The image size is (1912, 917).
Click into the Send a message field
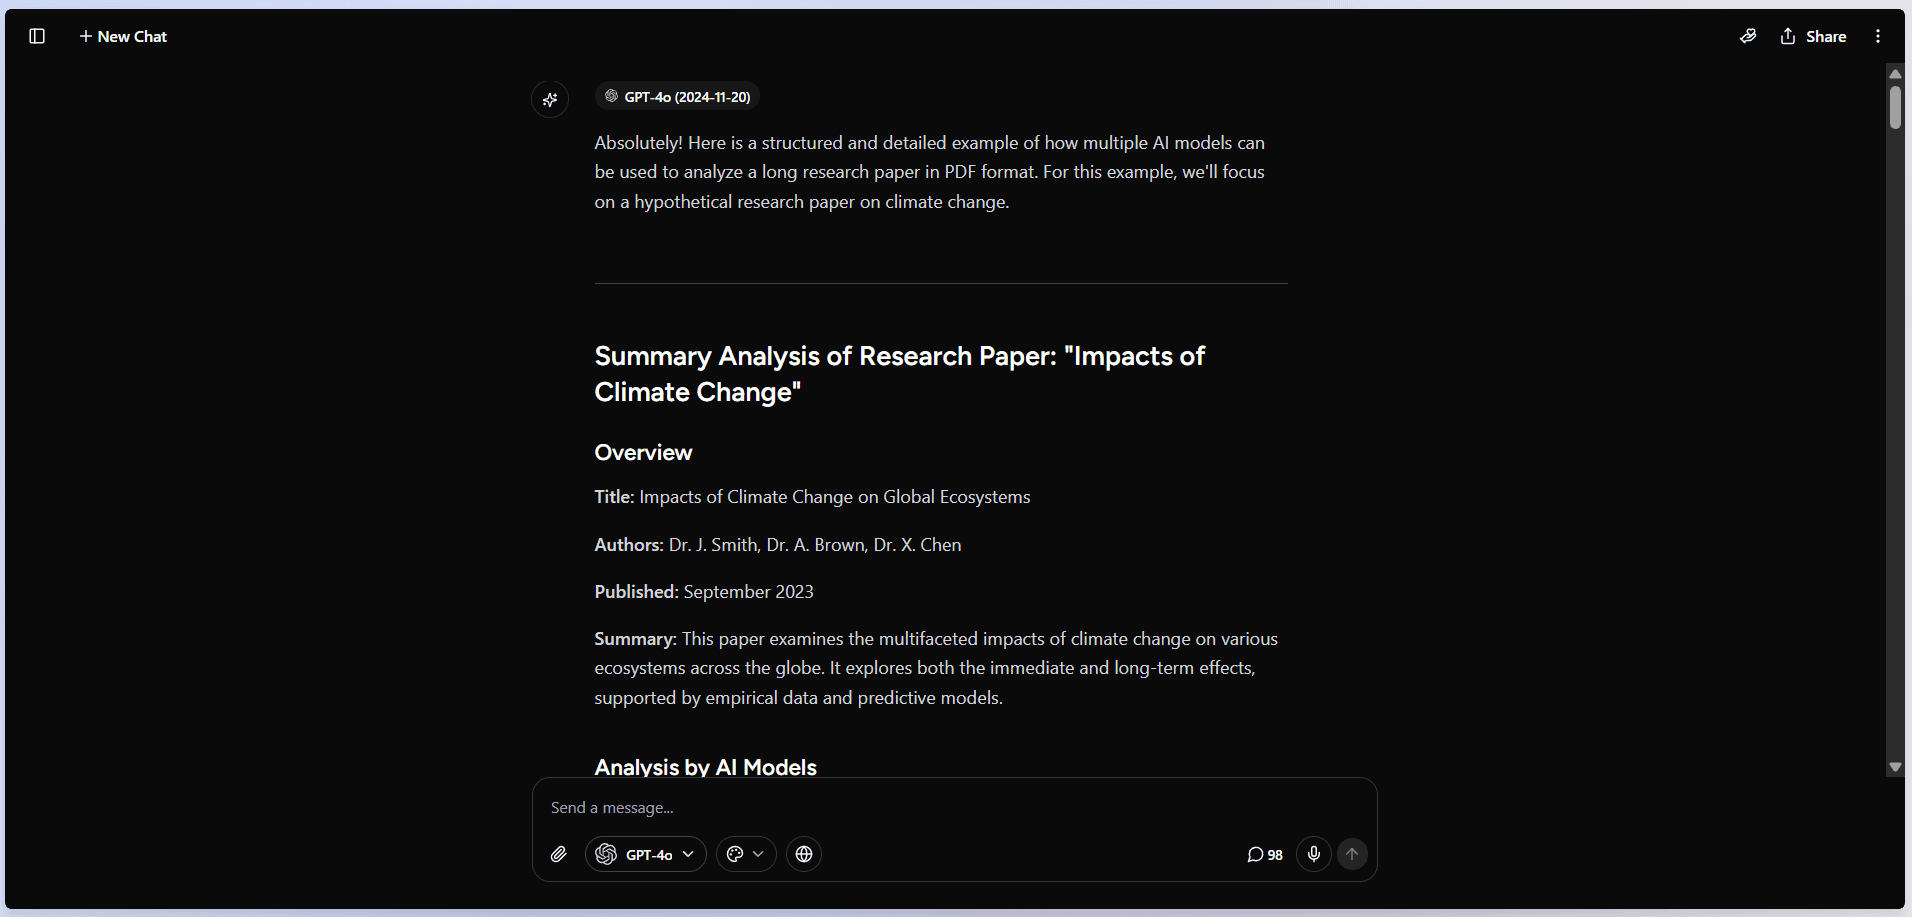(x=954, y=807)
